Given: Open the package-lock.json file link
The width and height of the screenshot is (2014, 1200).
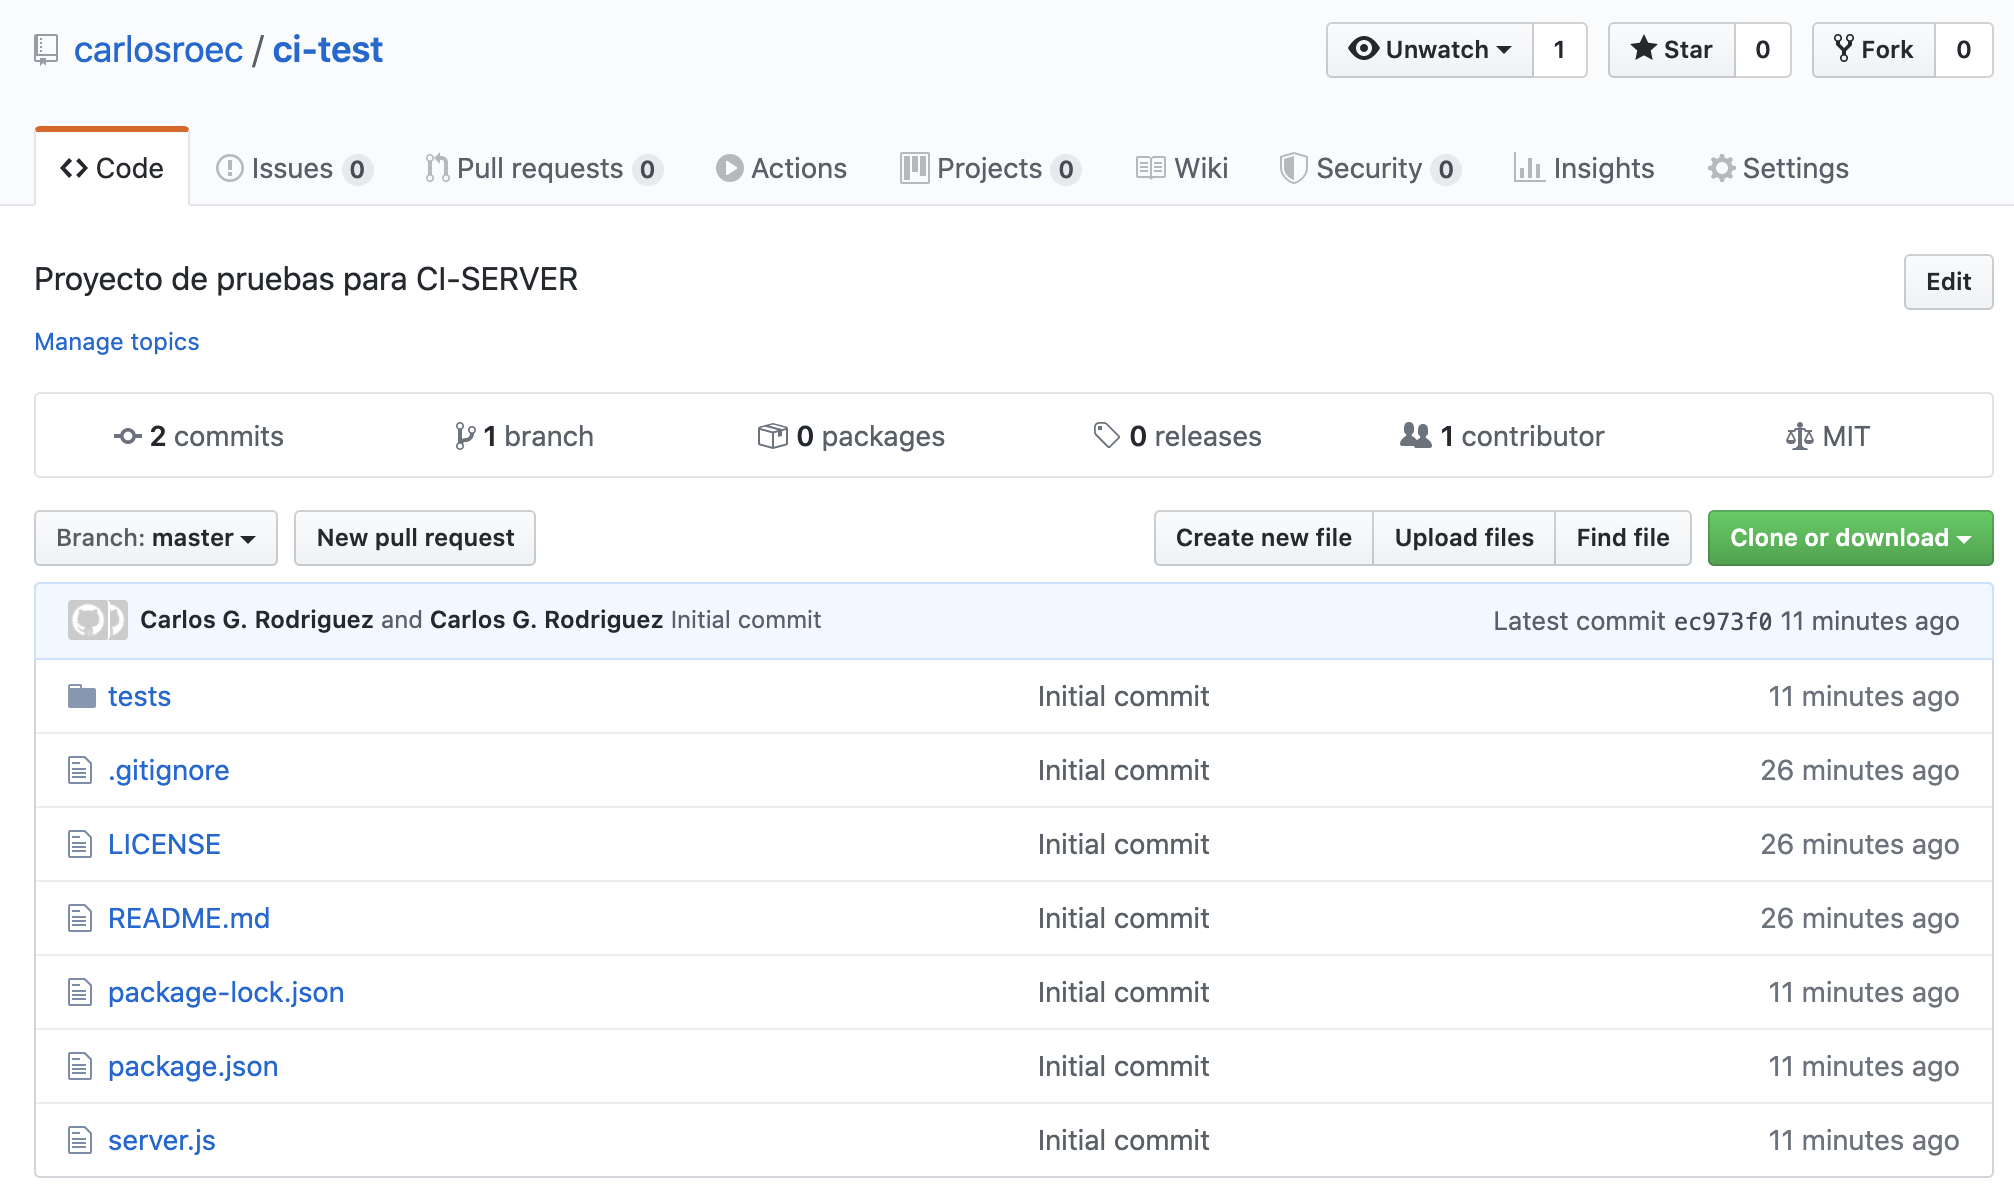Looking at the screenshot, I should 226,992.
